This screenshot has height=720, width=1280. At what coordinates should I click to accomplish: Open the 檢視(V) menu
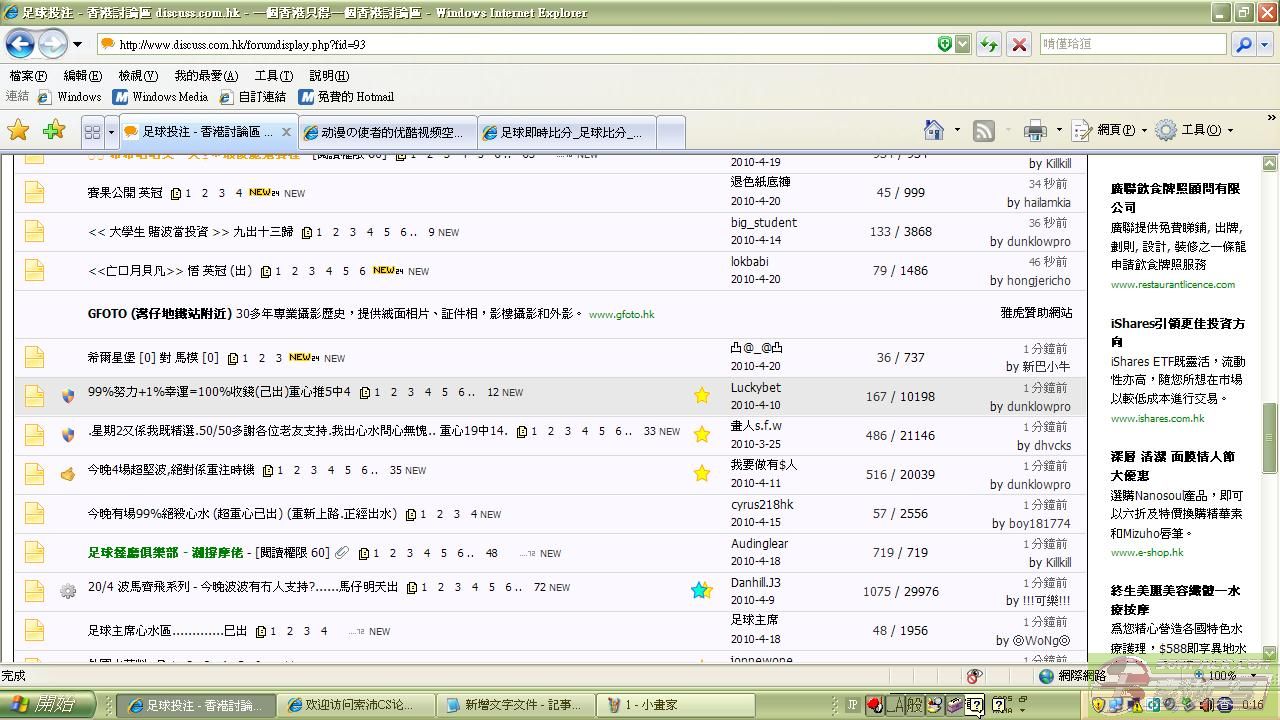(x=138, y=76)
